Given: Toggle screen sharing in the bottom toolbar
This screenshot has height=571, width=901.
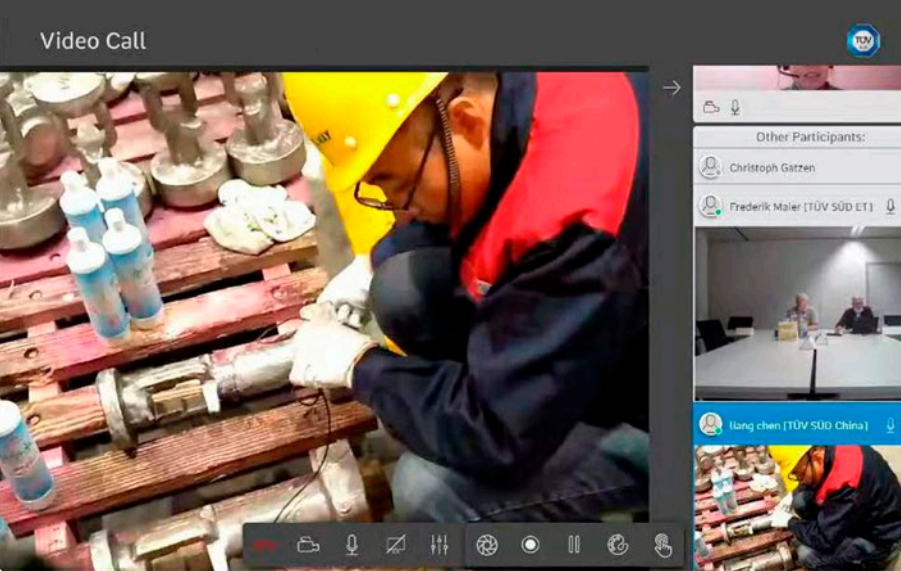Looking at the screenshot, I should (x=396, y=545).
